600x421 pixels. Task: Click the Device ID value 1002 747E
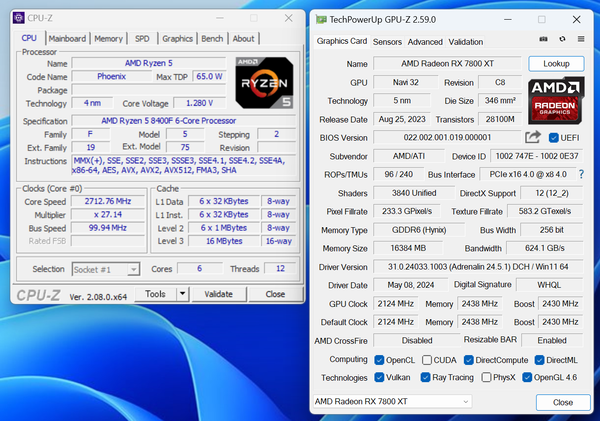click(x=537, y=156)
